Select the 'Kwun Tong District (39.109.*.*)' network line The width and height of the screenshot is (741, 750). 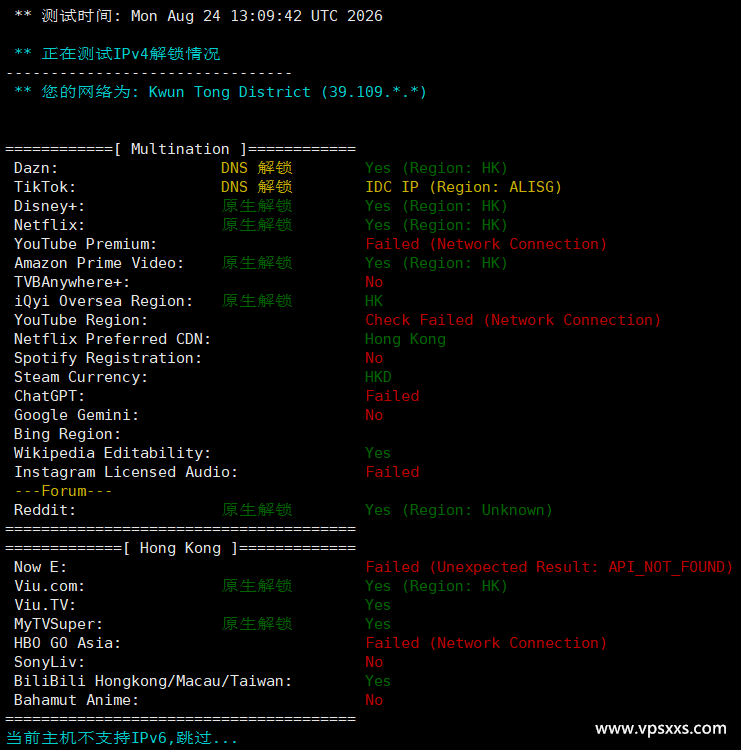pyautogui.click(x=220, y=92)
